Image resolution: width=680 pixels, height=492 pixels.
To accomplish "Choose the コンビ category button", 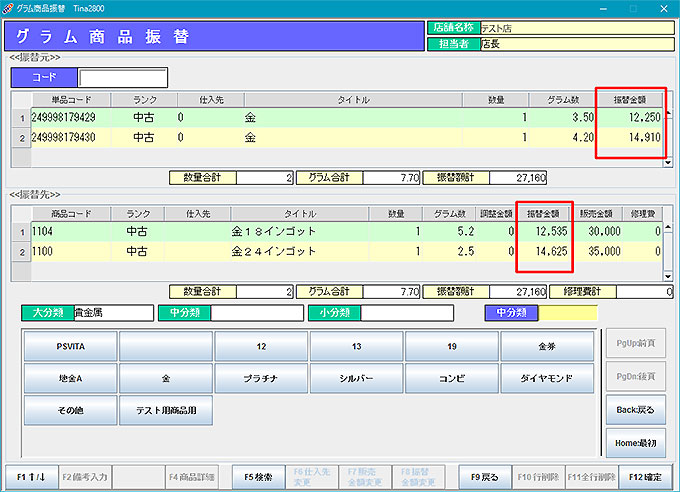I will (452, 378).
